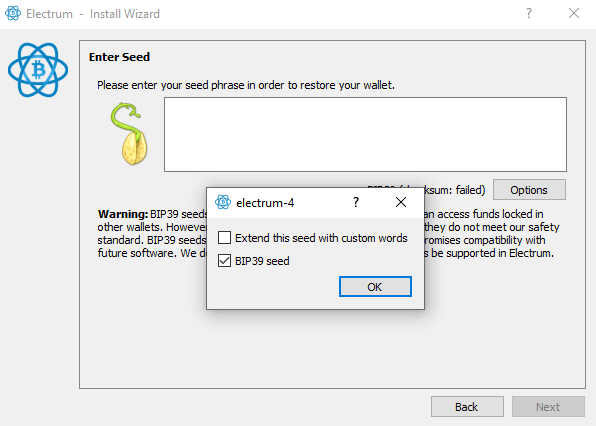Click the large Electrum Bitcoin atom logo
This screenshot has width=596, height=426.
(x=38, y=70)
